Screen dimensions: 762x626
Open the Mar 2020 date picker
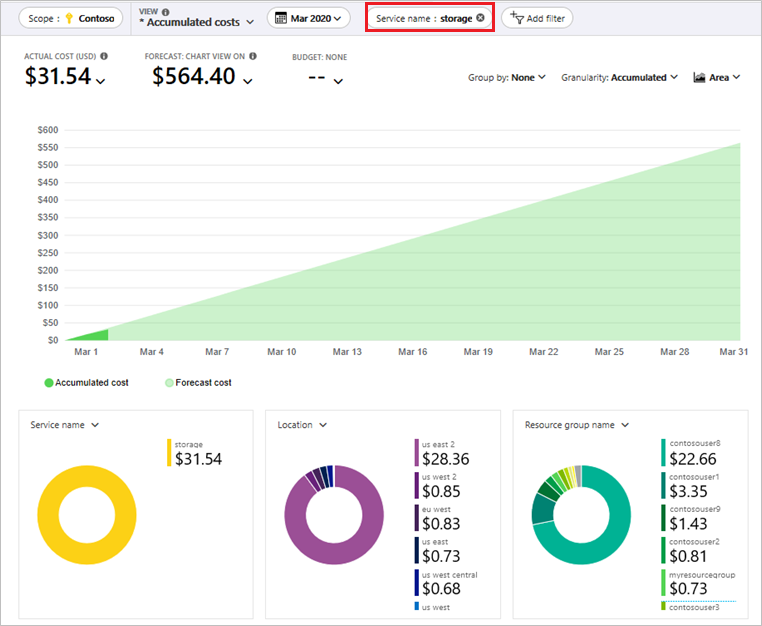[308, 18]
